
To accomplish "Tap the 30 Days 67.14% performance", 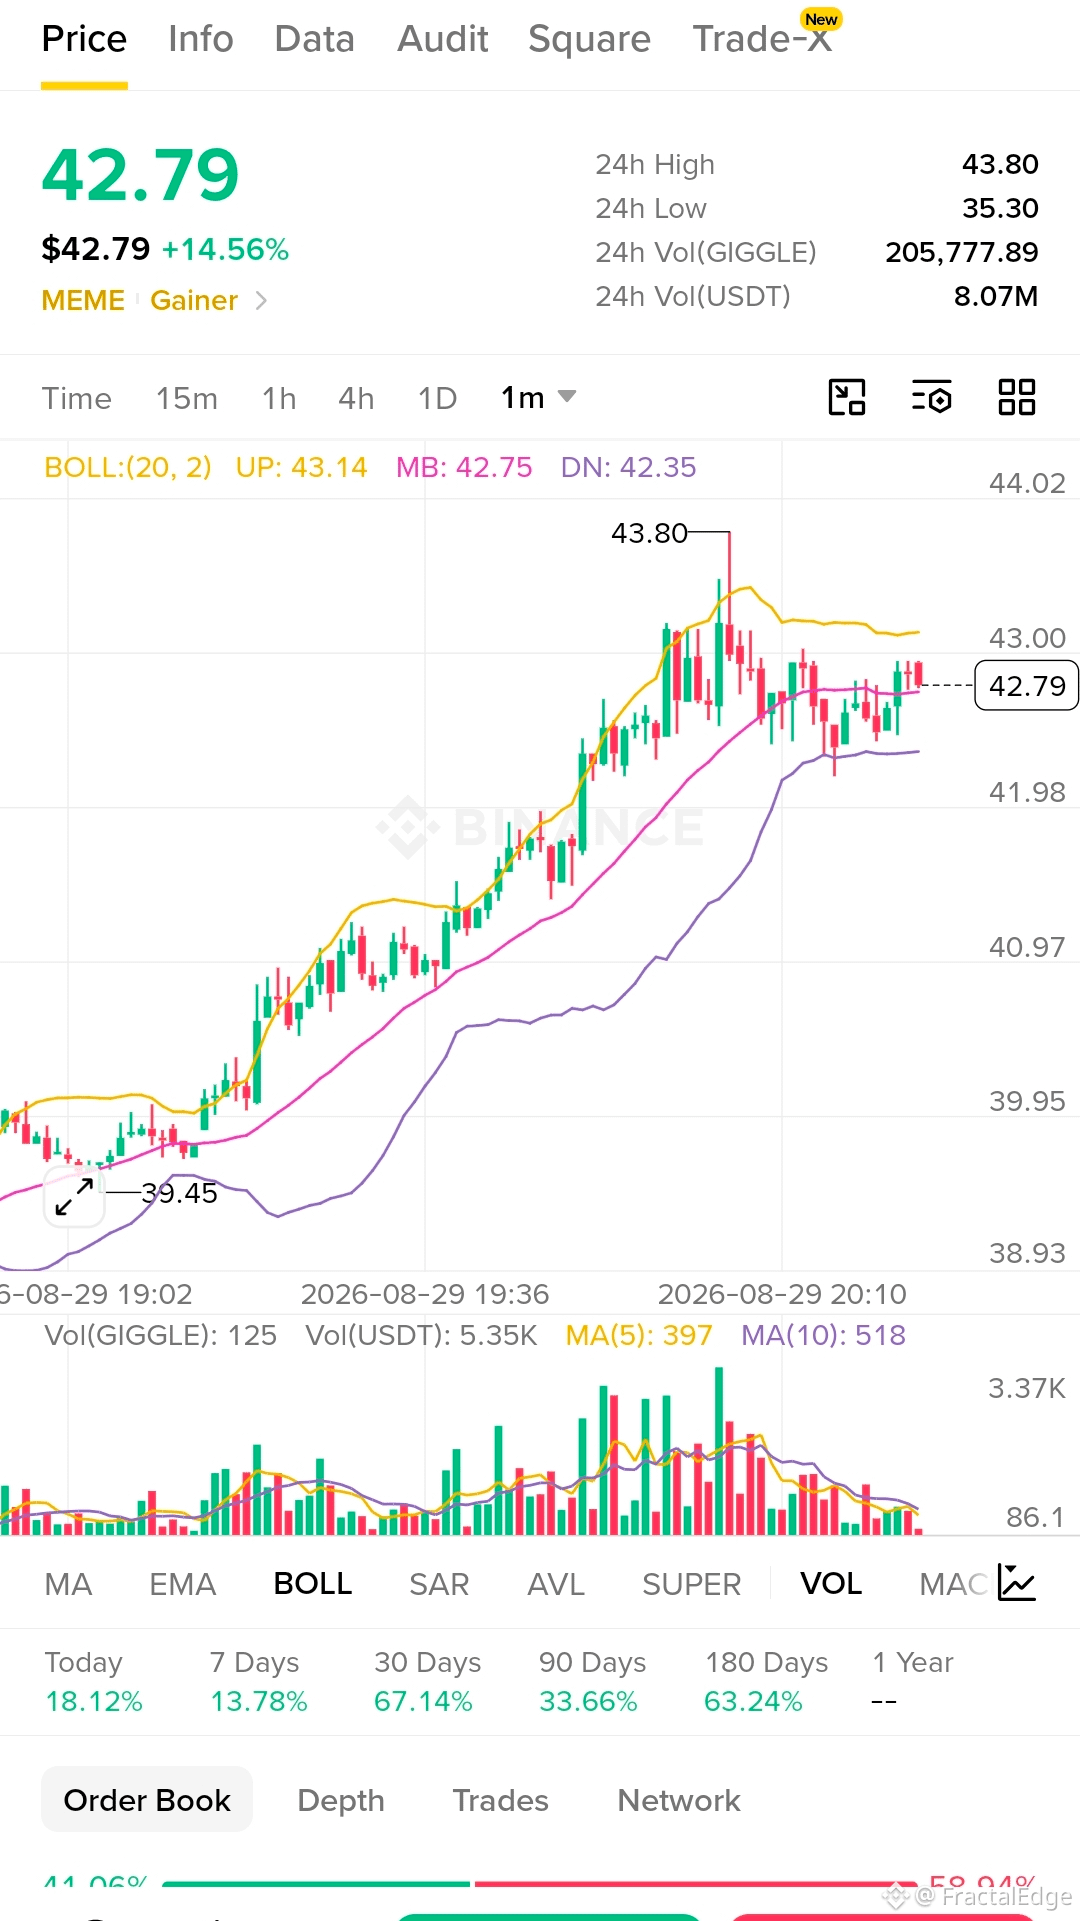I will (x=427, y=1681).
